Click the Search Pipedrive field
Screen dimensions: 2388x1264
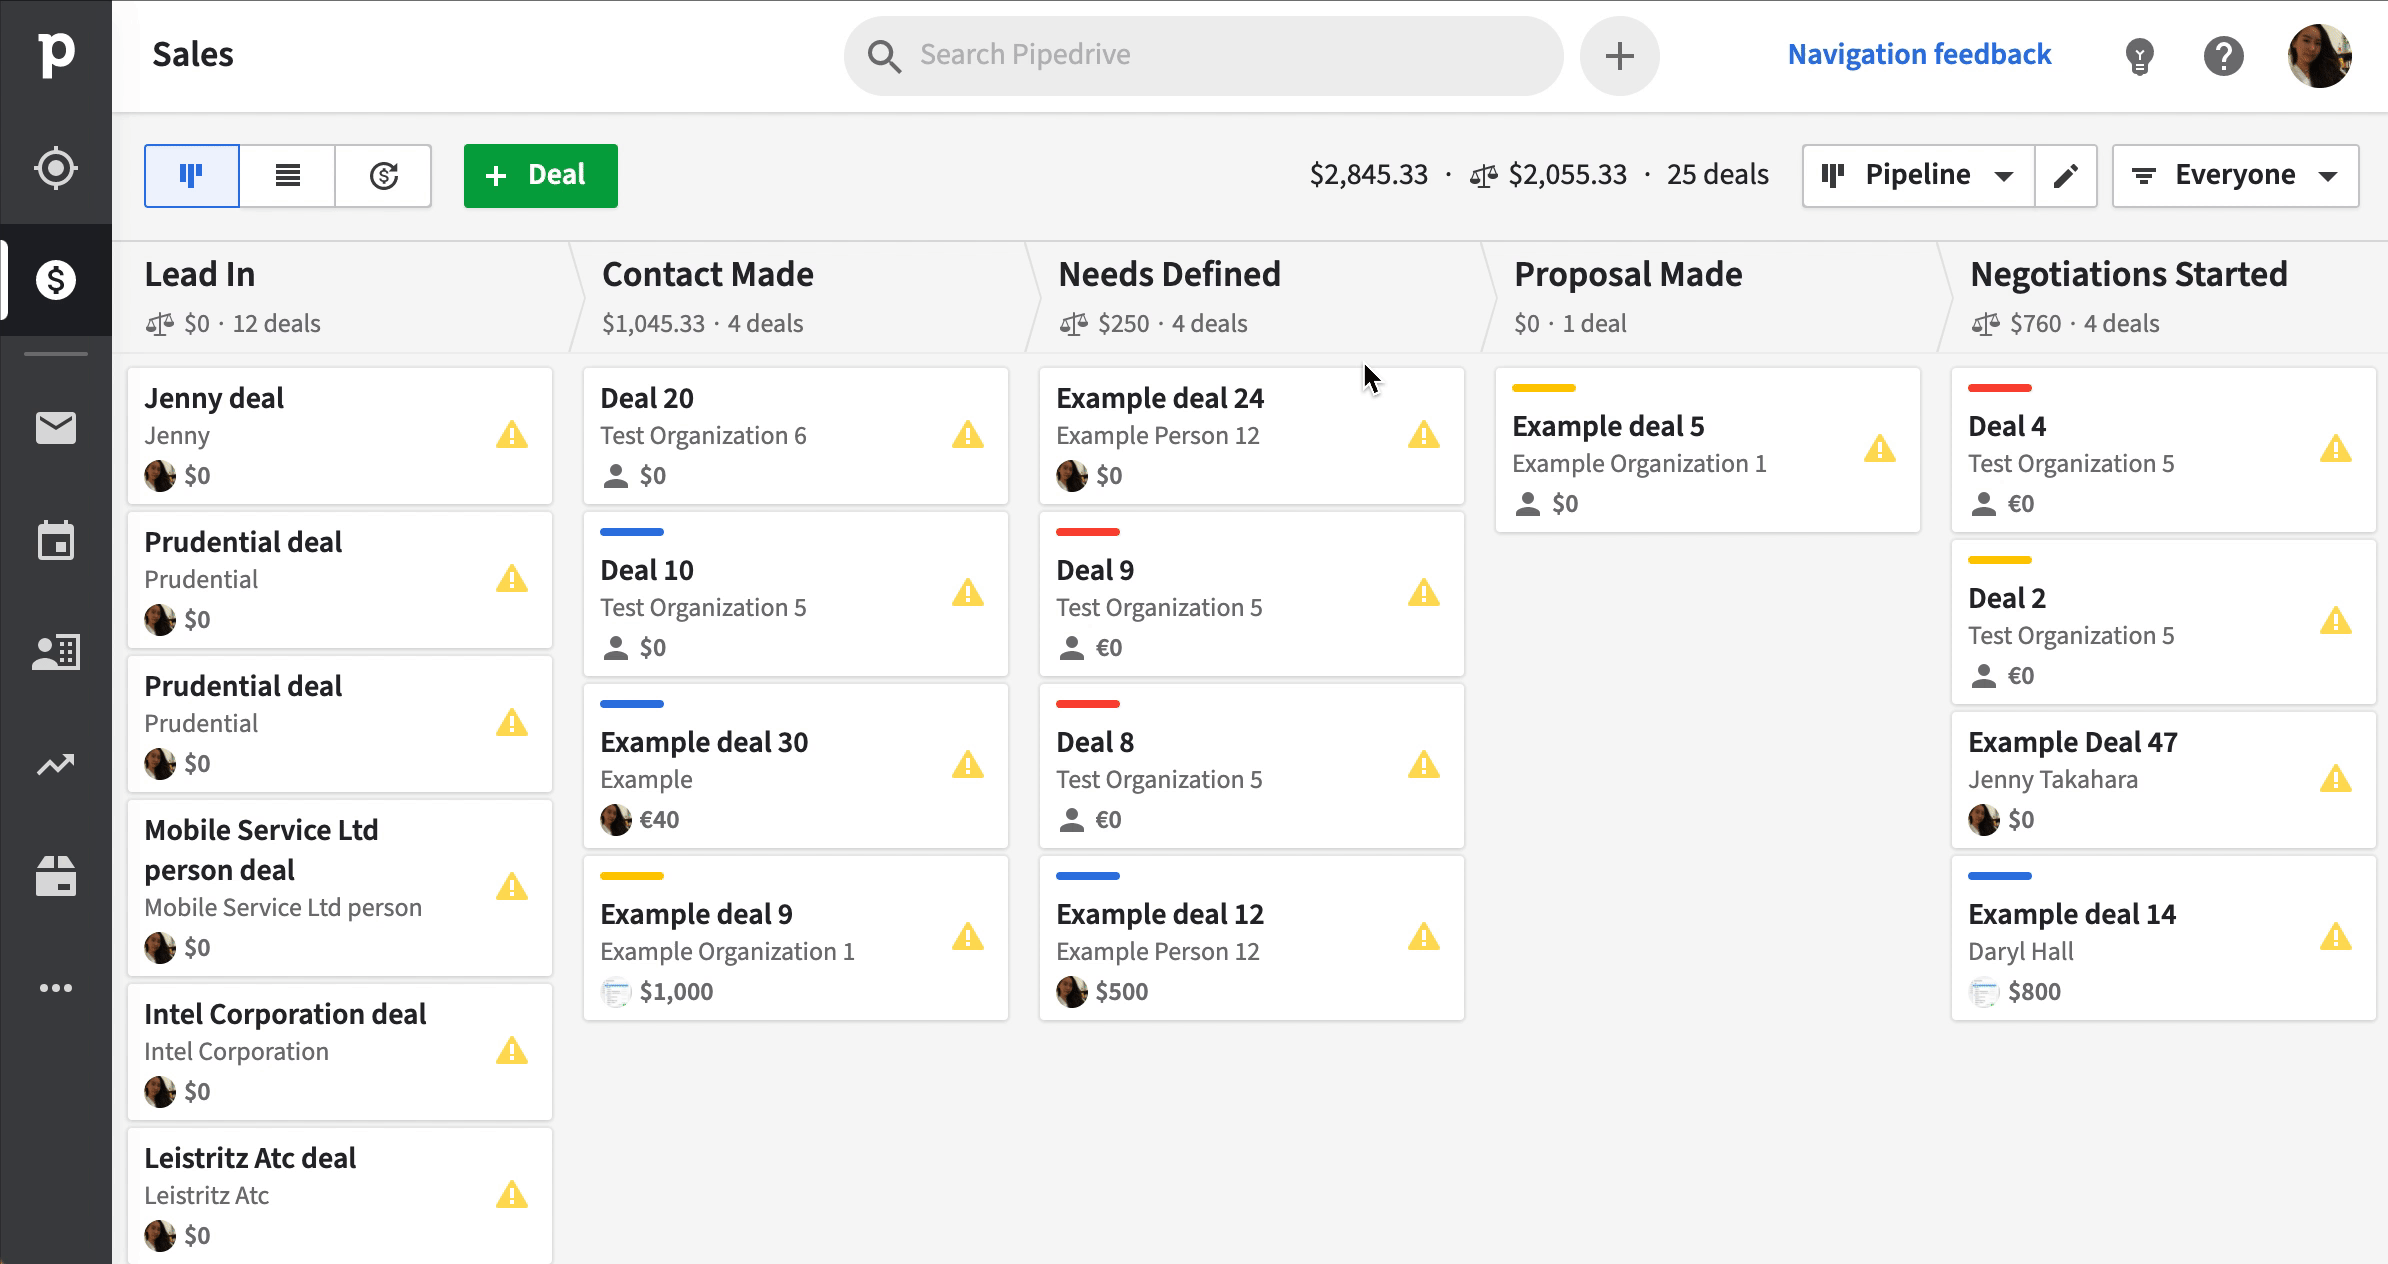(x=1204, y=56)
